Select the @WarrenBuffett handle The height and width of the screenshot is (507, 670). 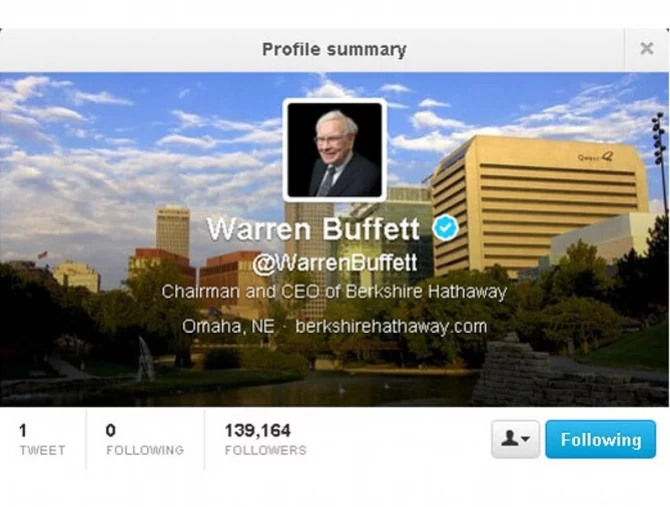335,263
